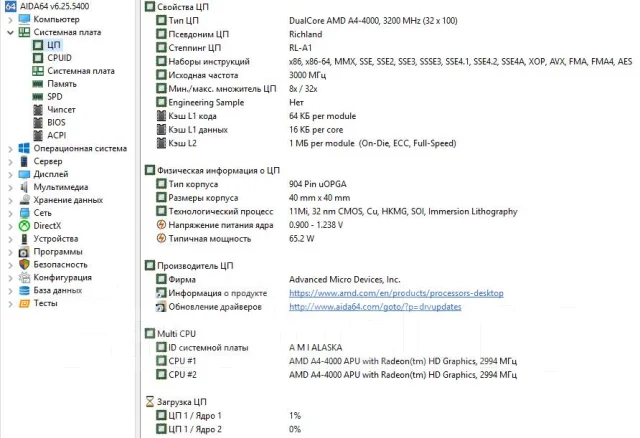
Task: Click the Технологический процесс row label
Action: [x=221, y=211]
